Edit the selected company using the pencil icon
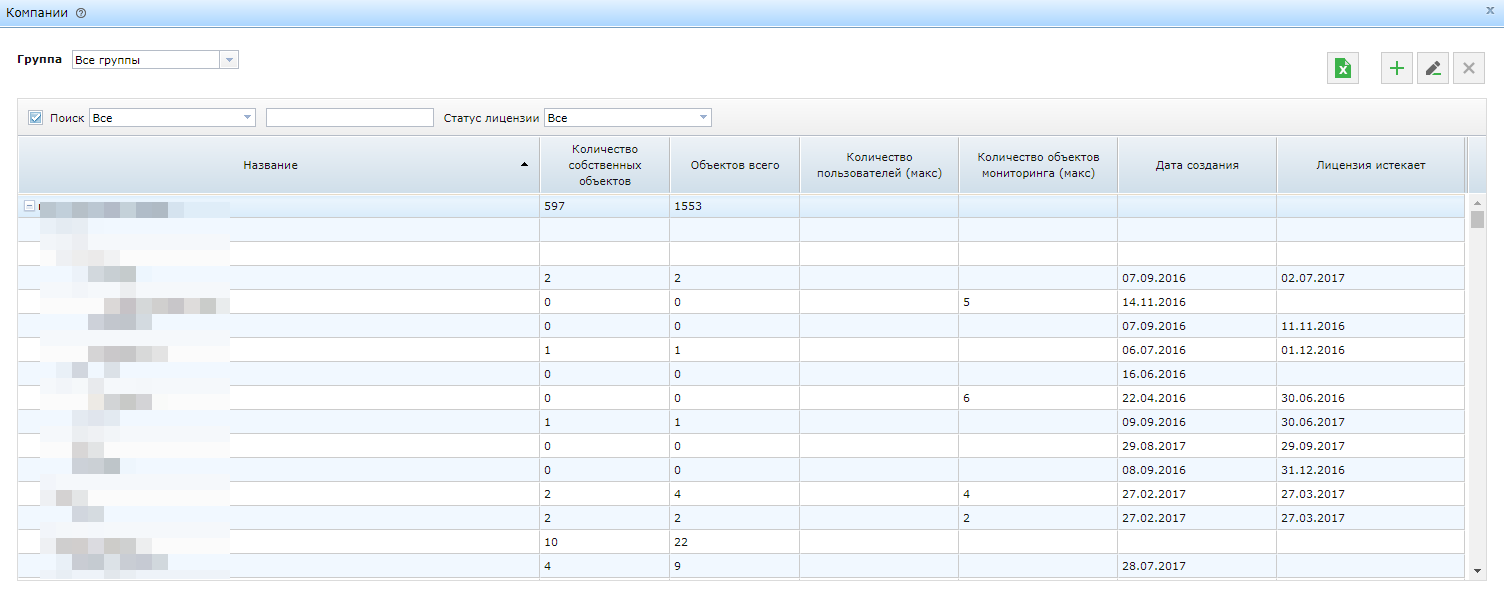 click(x=1432, y=68)
